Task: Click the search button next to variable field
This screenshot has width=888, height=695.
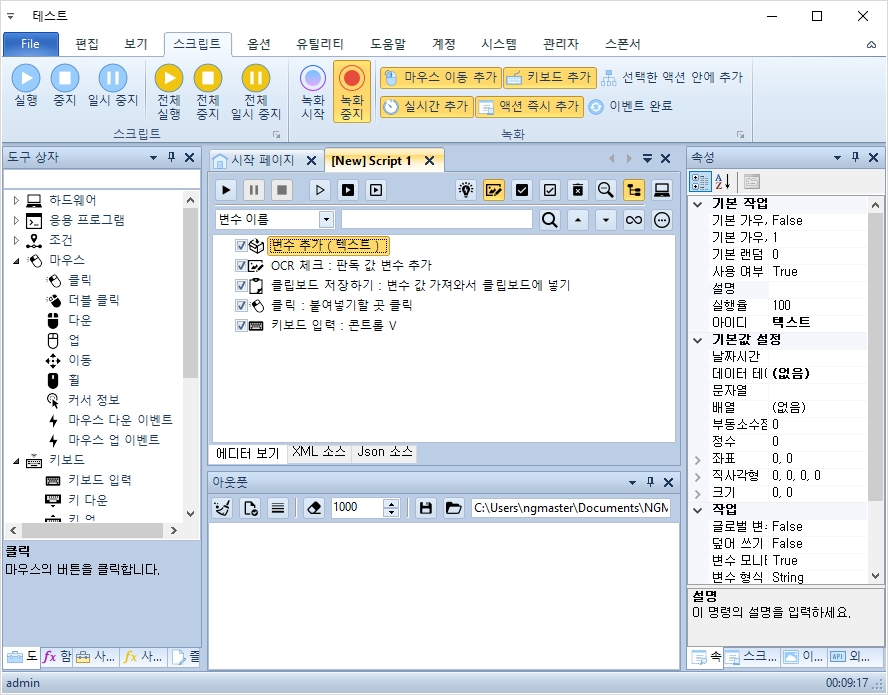Action: 549,220
